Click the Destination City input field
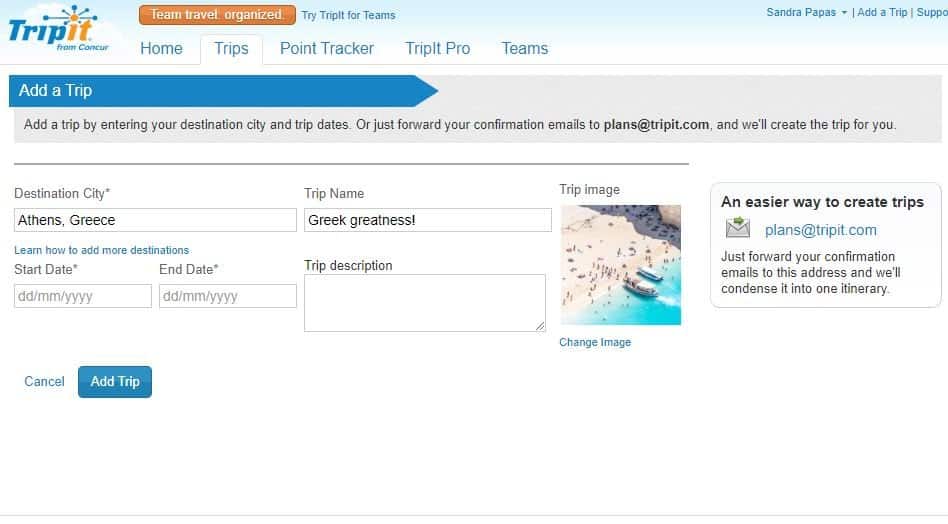Viewport: 948px width, 524px height. click(155, 220)
